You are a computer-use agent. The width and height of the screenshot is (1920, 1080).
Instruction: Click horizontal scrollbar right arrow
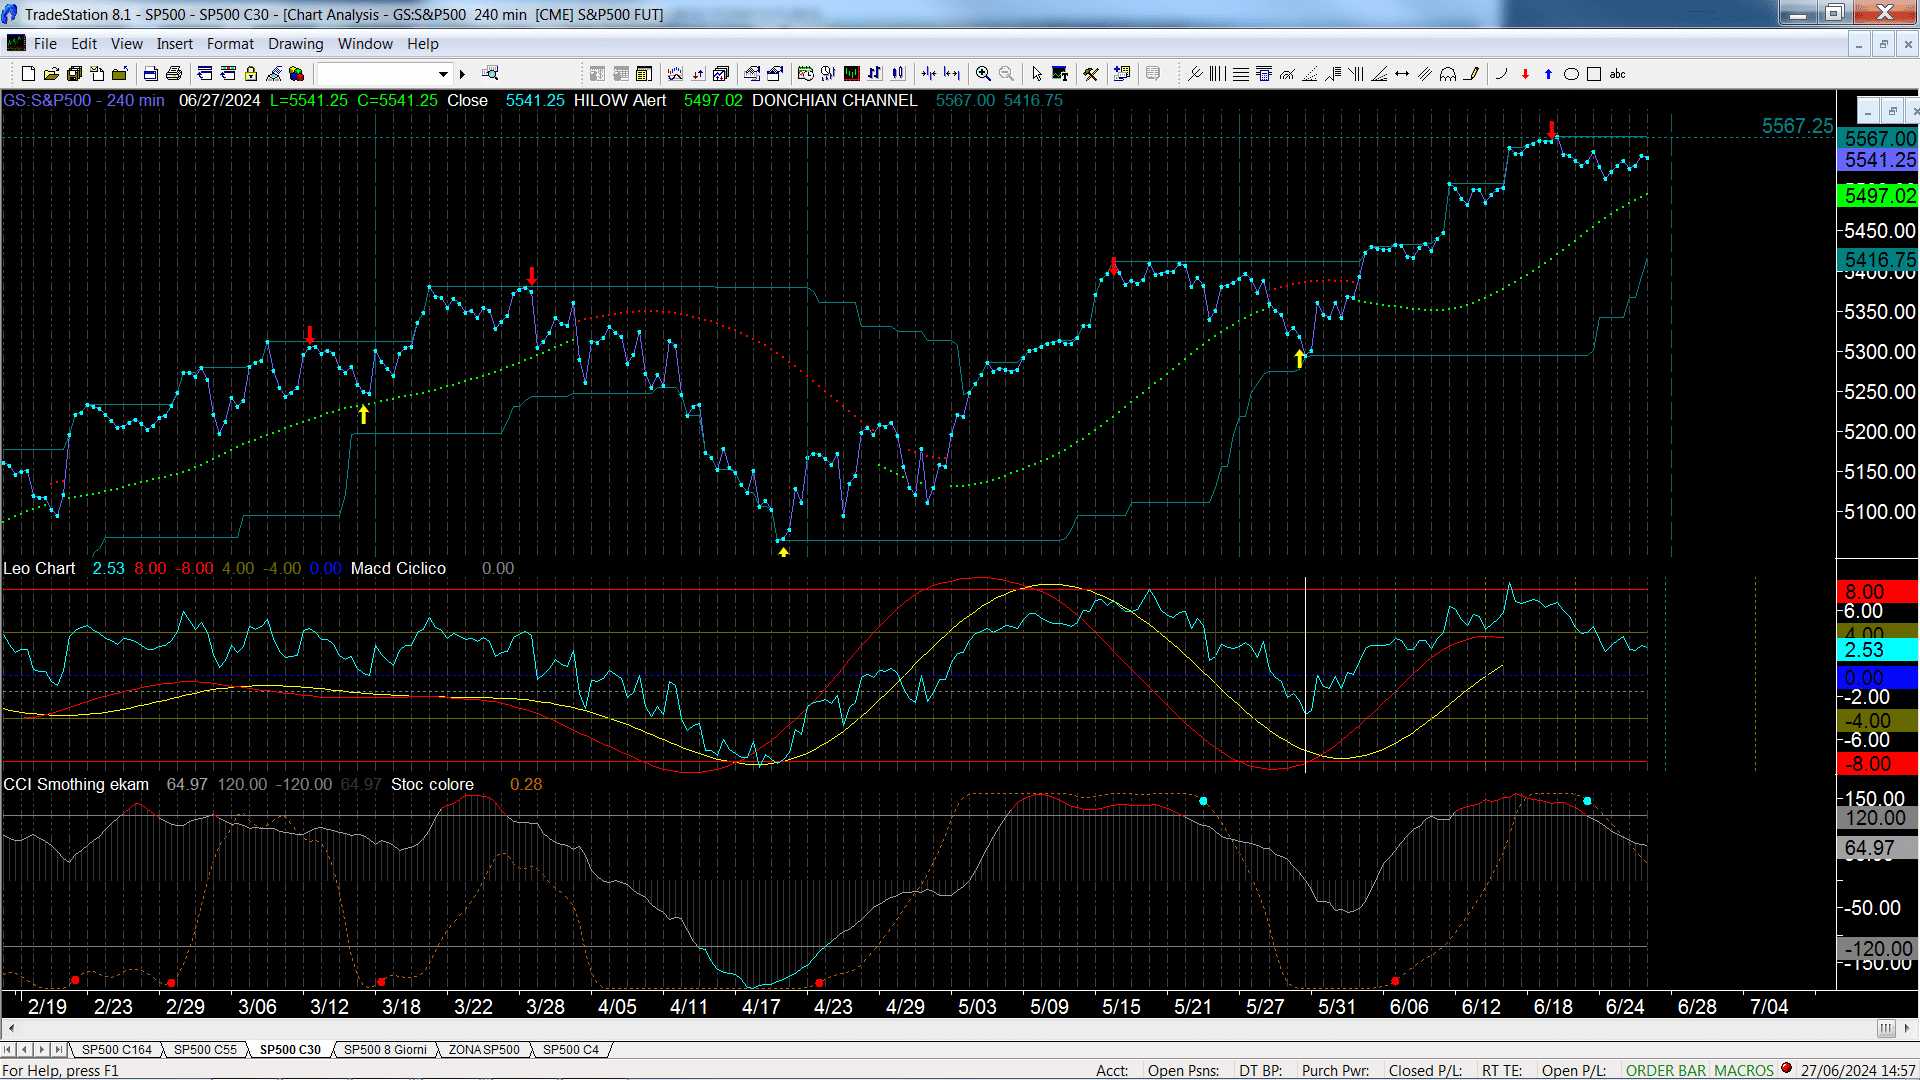[1909, 1028]
